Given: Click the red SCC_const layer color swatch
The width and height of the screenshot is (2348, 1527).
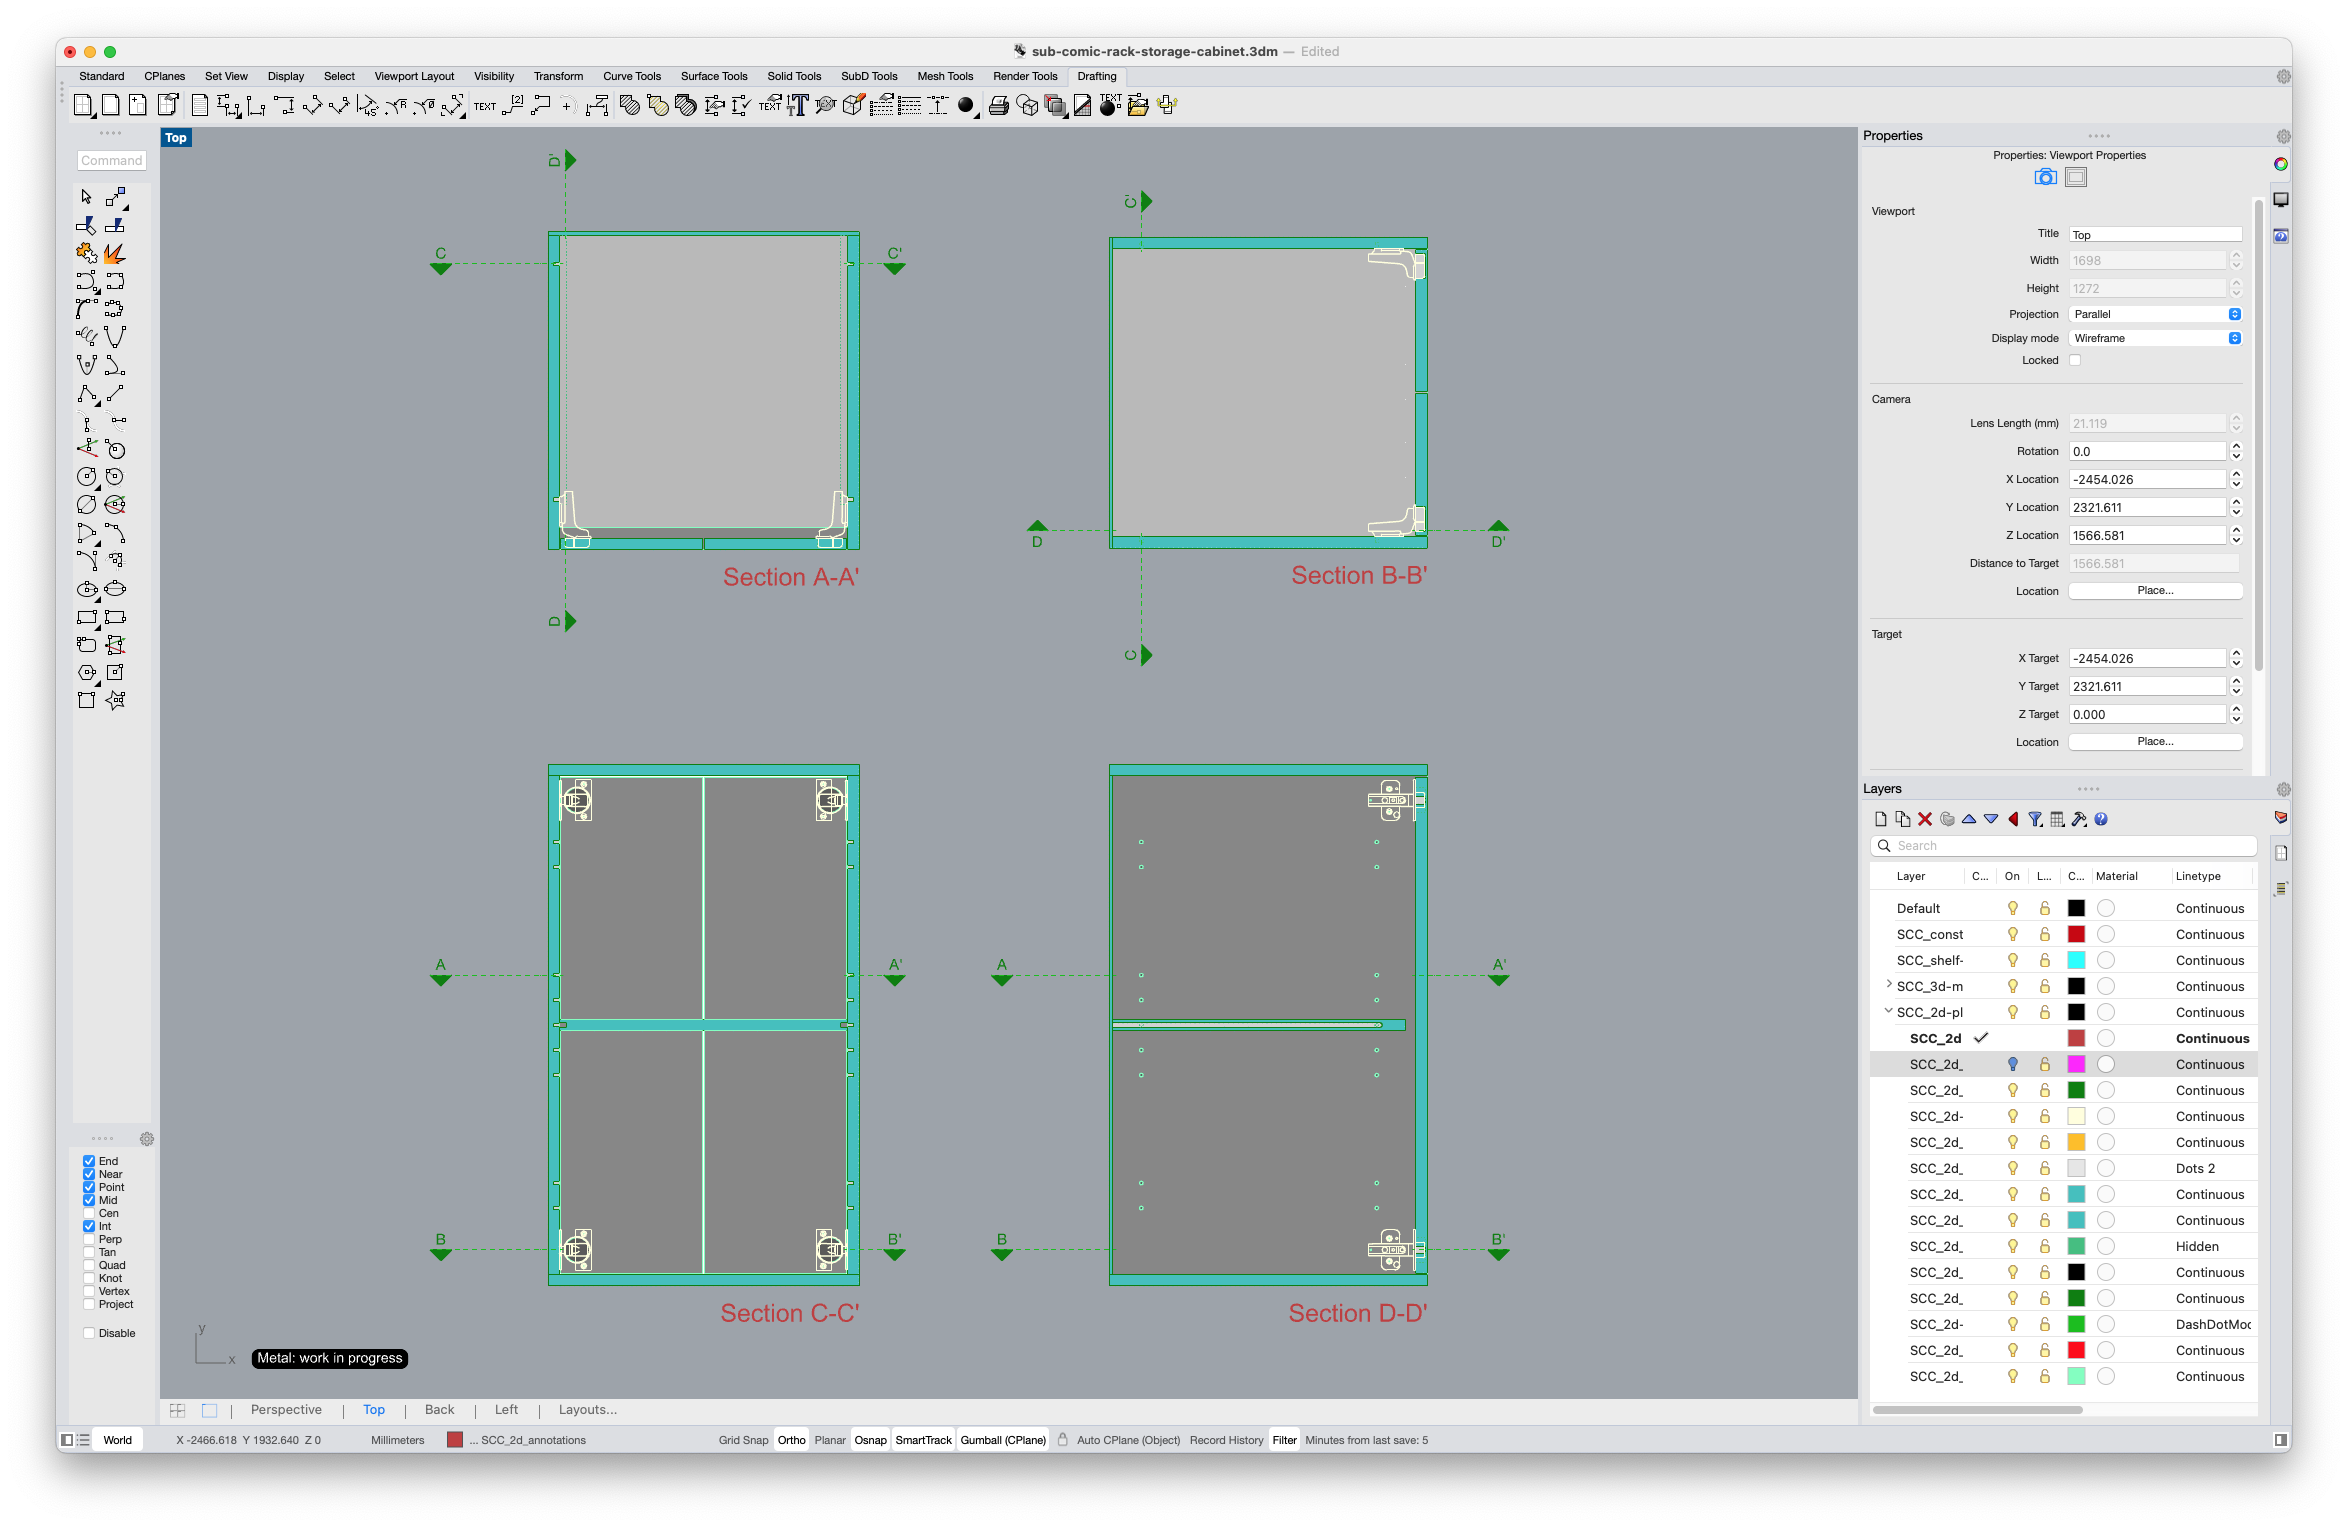Looking at the screenshot, I should 2076,934.
